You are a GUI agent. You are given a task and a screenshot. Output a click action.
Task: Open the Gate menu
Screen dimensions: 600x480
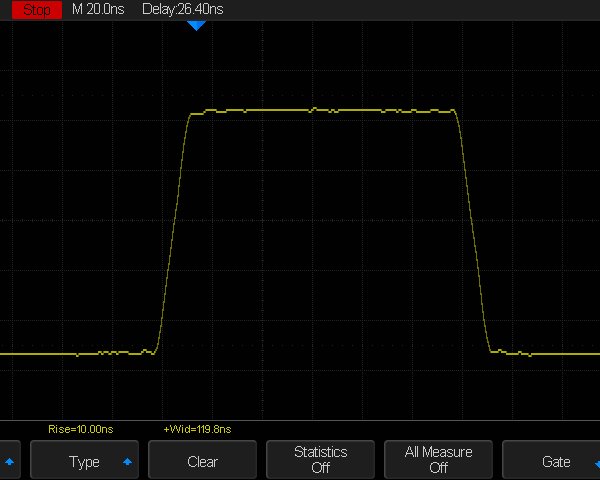pyautogui.click(x=555, y=462)
